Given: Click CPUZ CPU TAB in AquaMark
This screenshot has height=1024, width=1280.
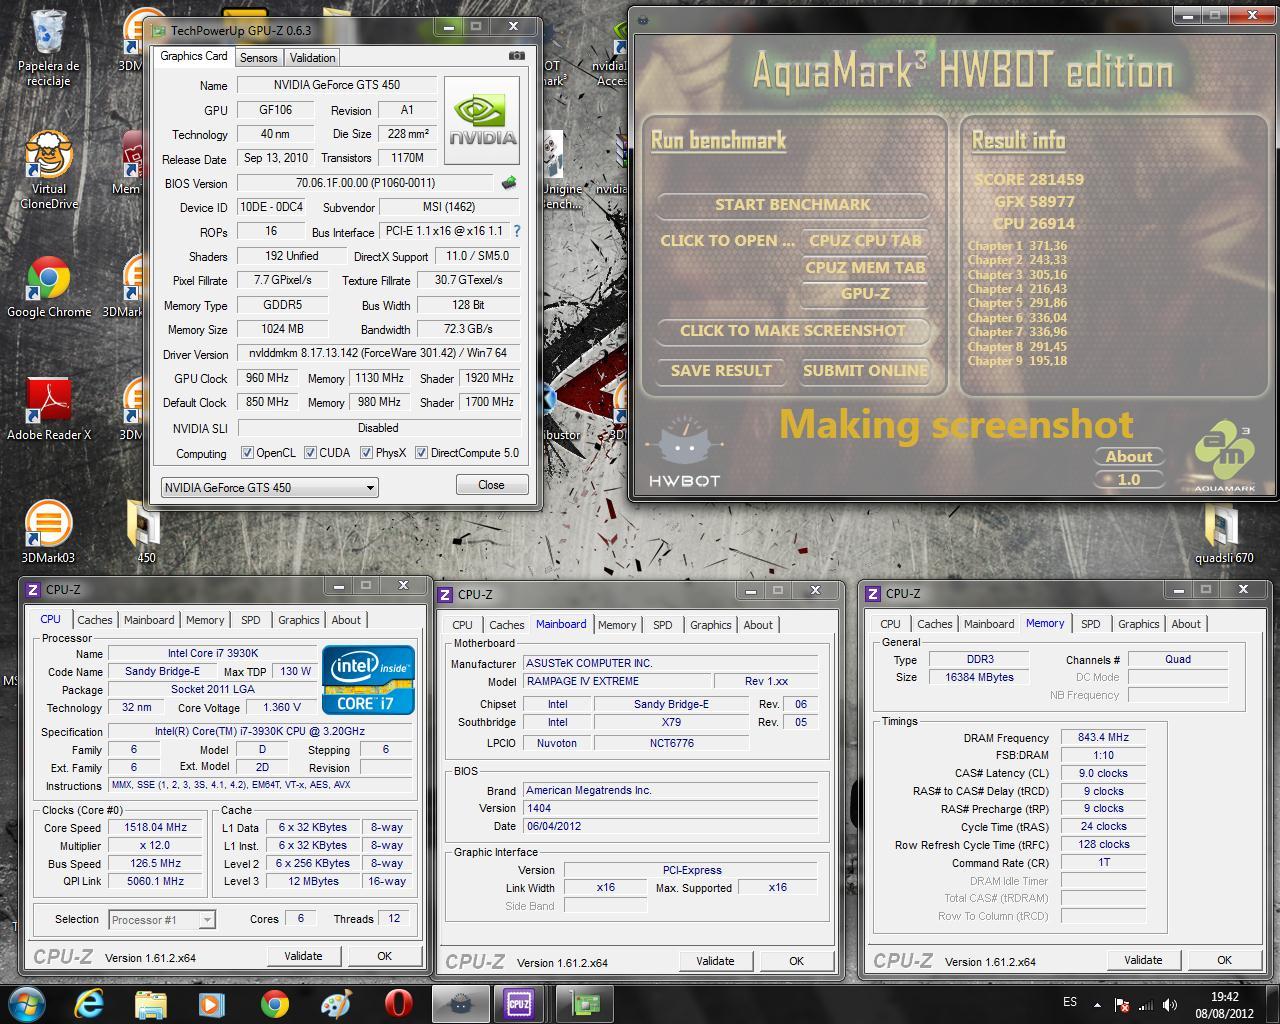Looking at the screenshot, I should tap(866, 241).
